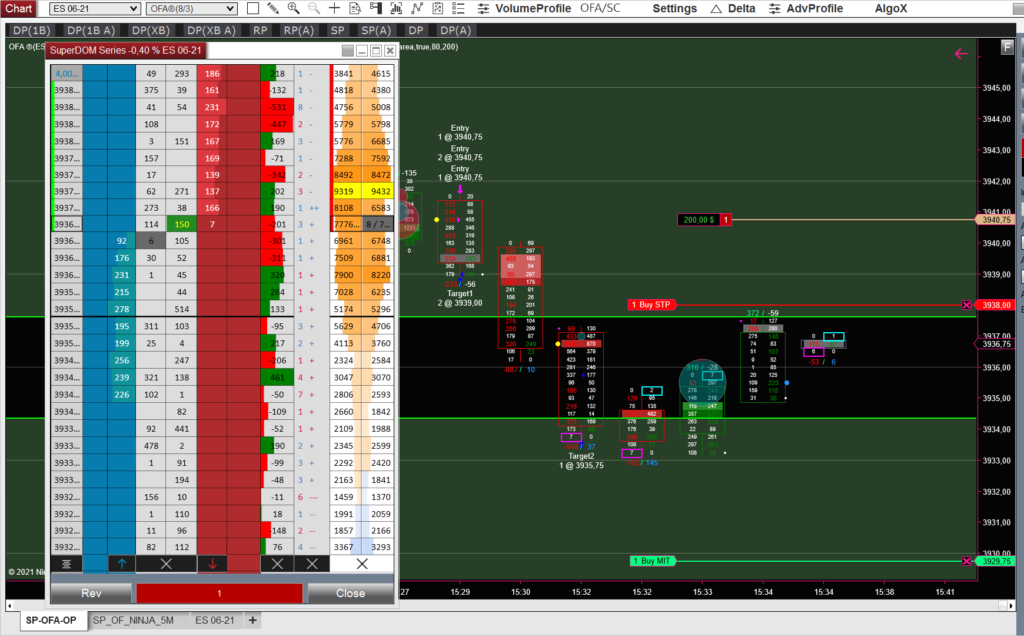This screenshot has height=636, width=1024.
Task: Click the F button at chart top right
Action: tap(1007, 47)
